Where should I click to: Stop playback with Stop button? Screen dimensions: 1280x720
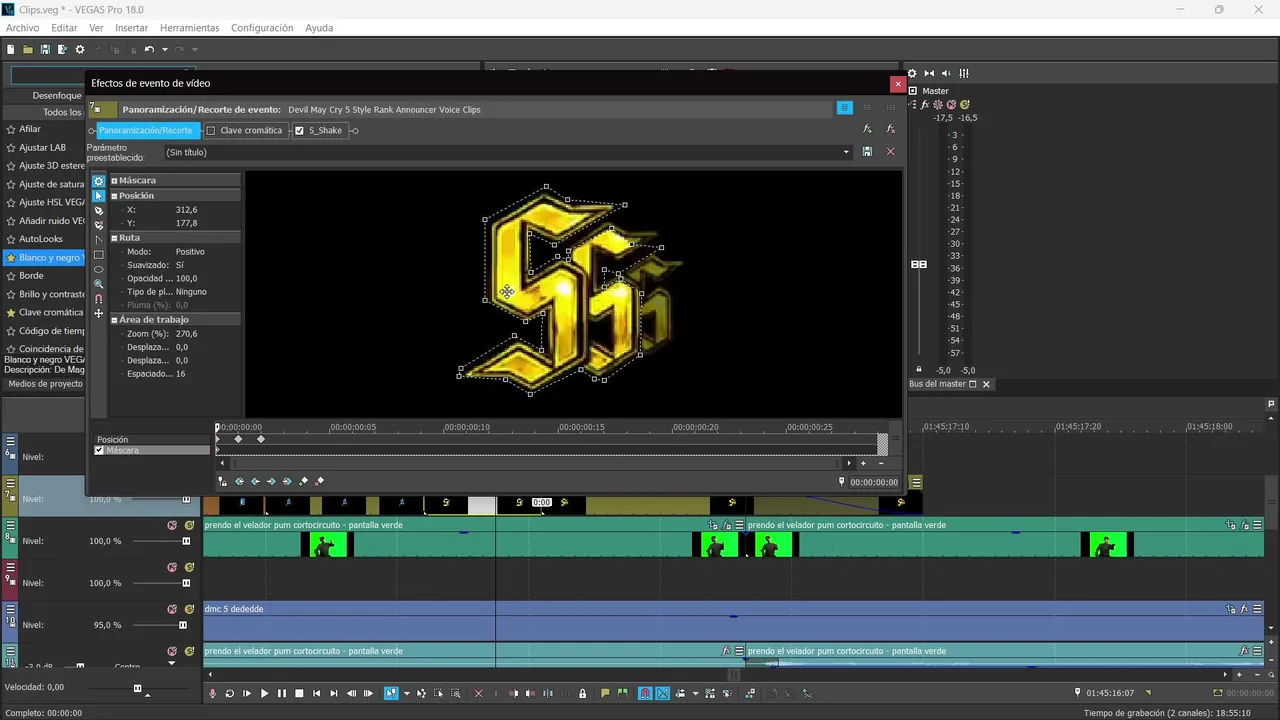coord(299,693)
